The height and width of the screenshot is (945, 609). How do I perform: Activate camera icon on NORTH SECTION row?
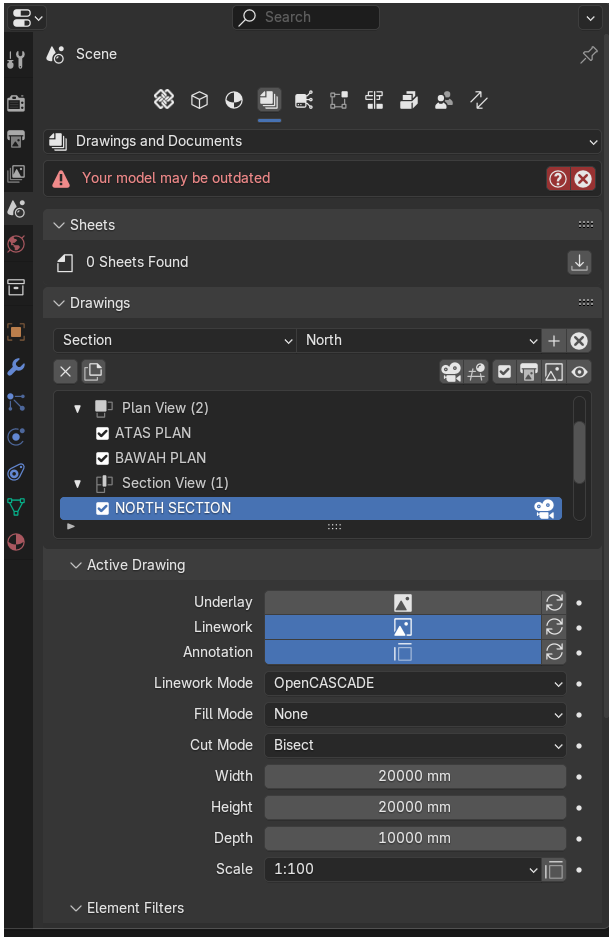[x=544, y=509]
